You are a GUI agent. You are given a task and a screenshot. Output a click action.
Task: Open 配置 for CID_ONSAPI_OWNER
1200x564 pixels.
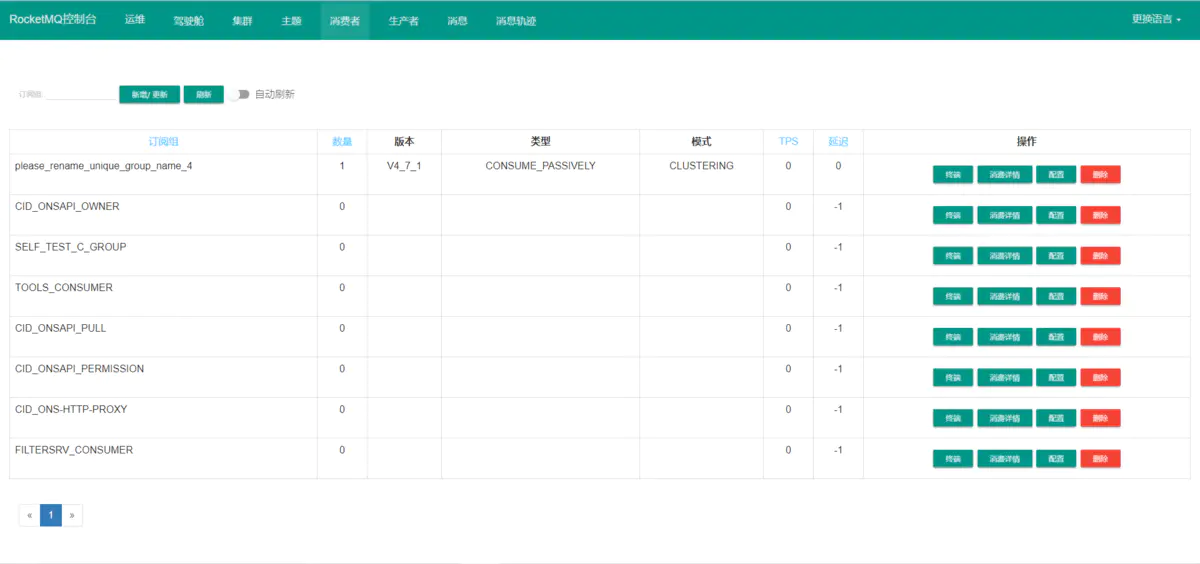pyautogui.click(x=1056, y=215)
